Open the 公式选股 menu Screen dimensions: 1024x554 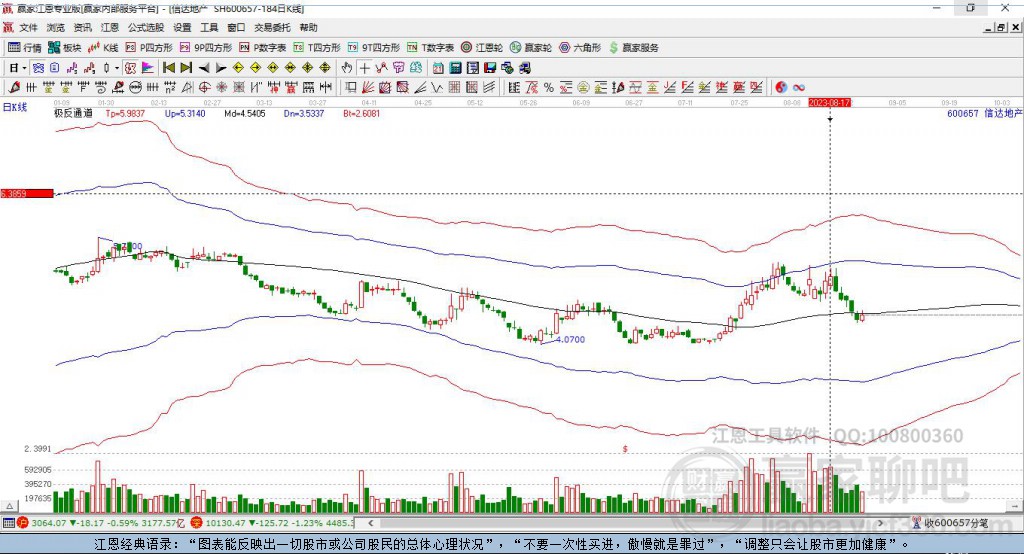click(146, 27)
